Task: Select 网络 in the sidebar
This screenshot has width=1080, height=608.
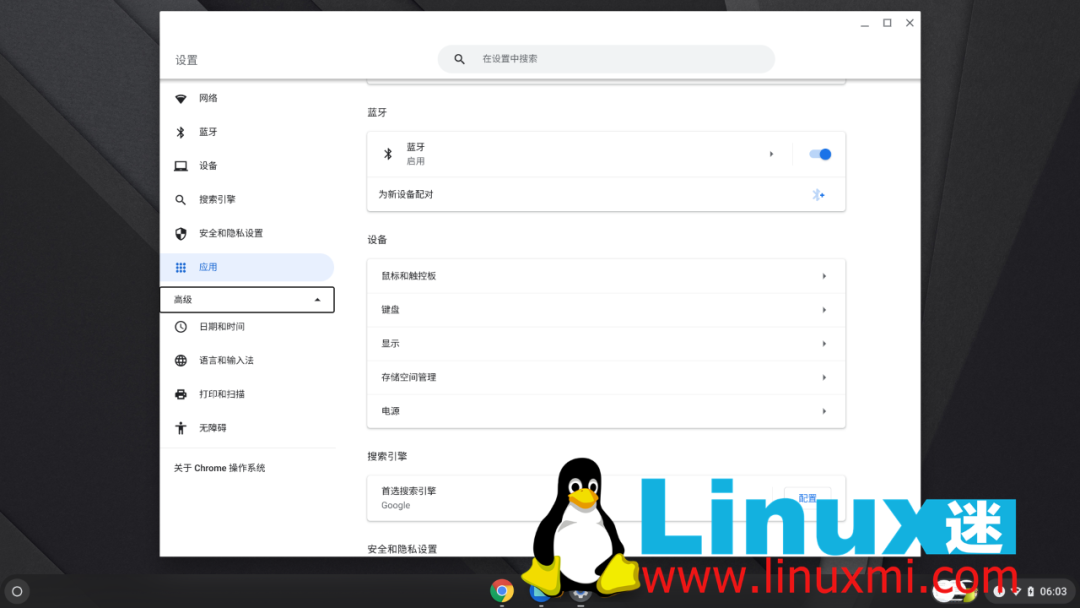Action: [x=247, y=98]
